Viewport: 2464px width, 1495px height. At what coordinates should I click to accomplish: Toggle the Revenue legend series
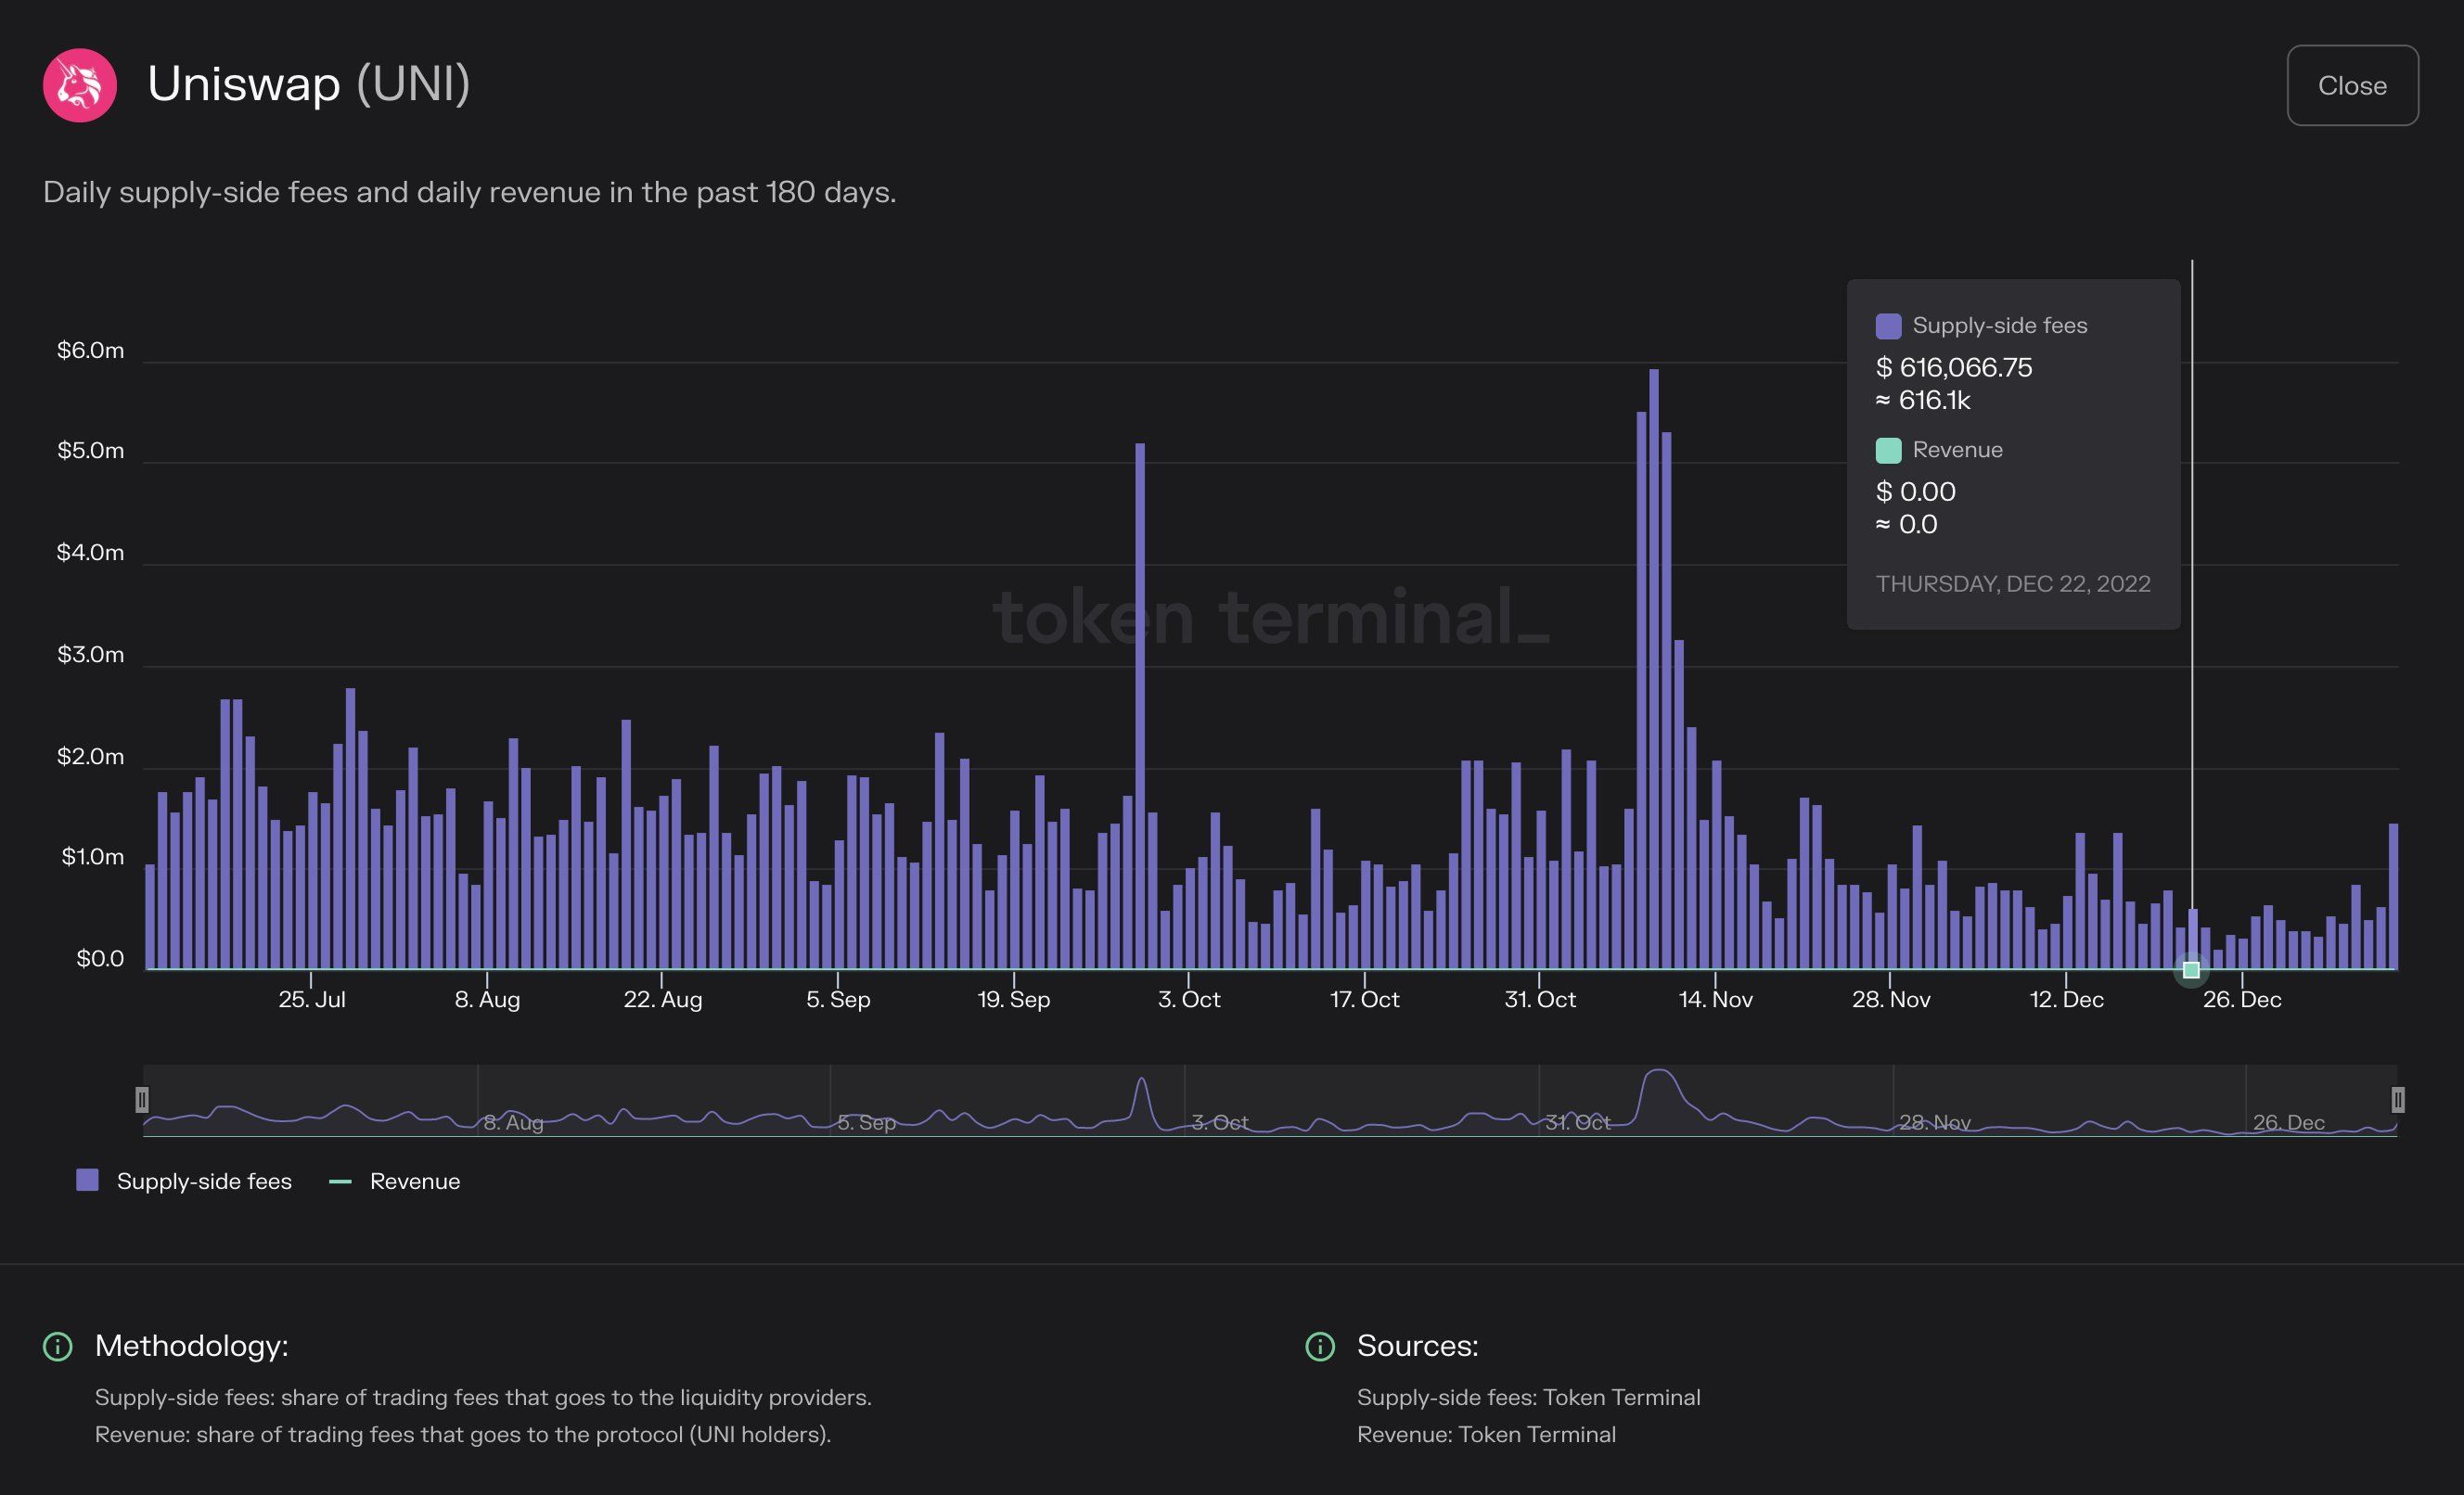click(x=414, y=1181)
